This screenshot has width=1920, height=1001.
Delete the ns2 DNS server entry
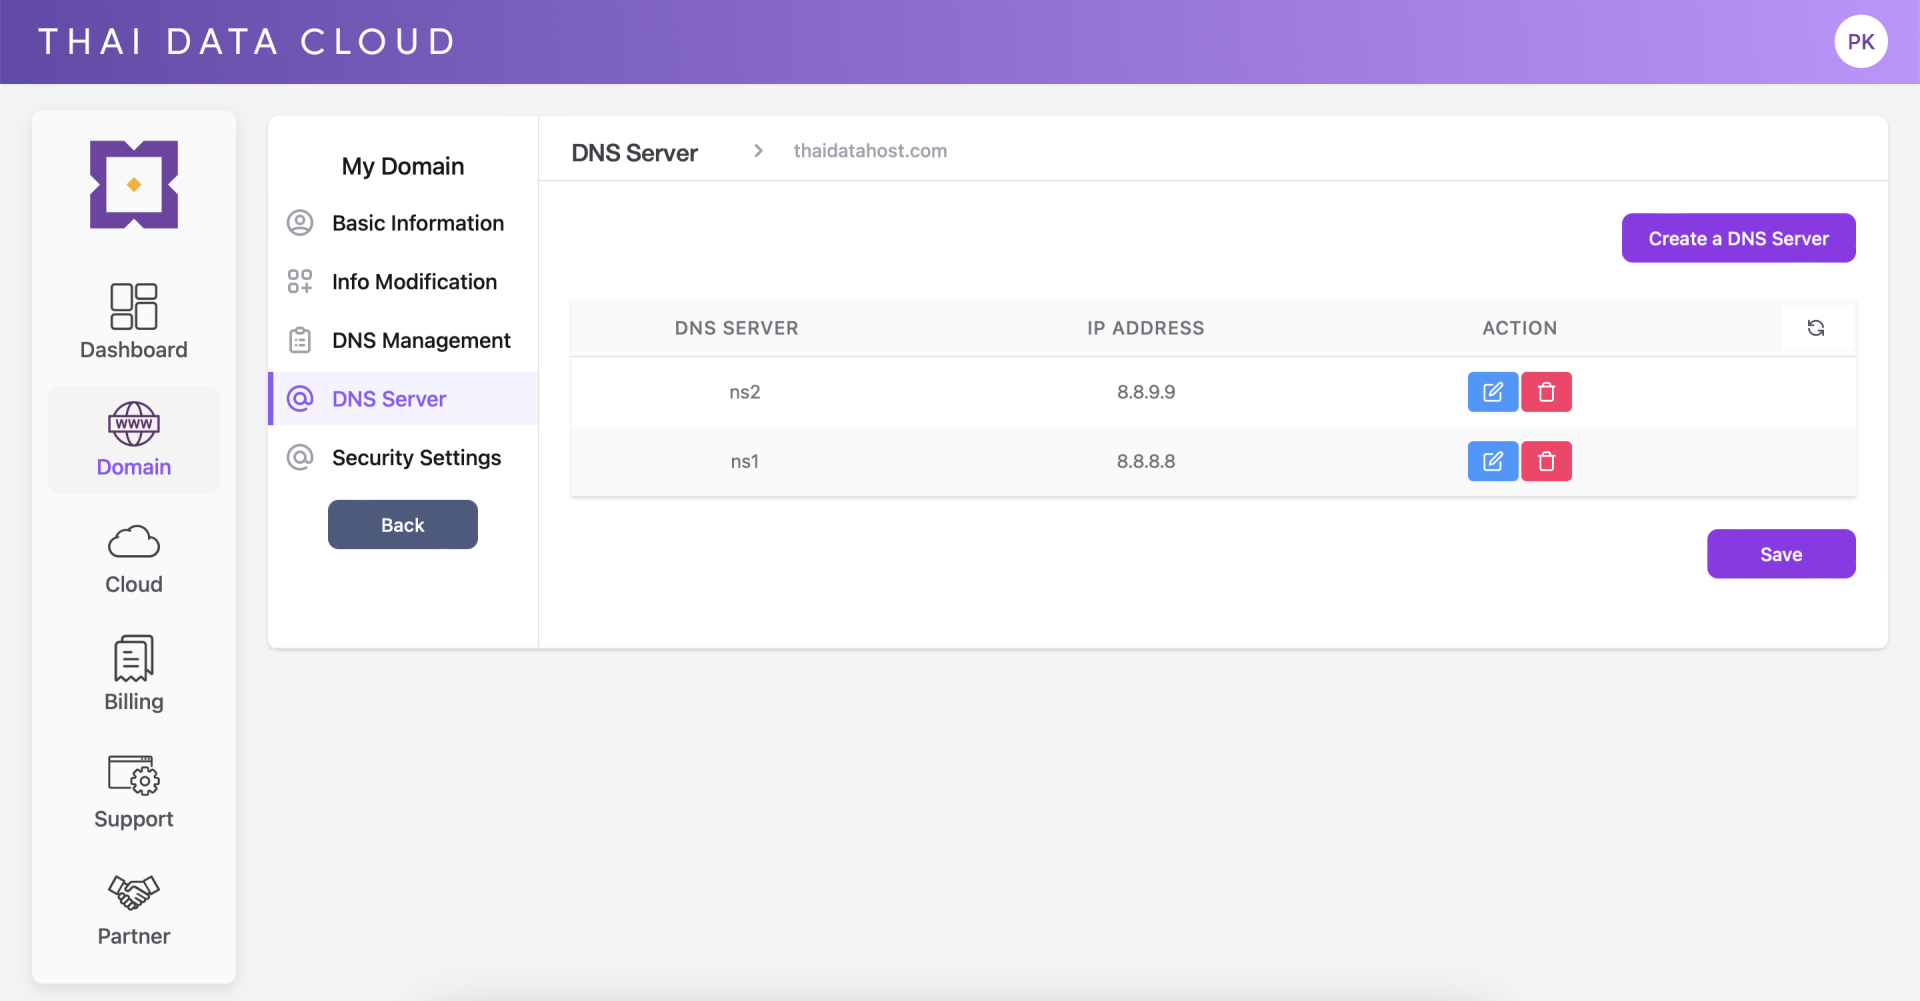click(1545, 391)
